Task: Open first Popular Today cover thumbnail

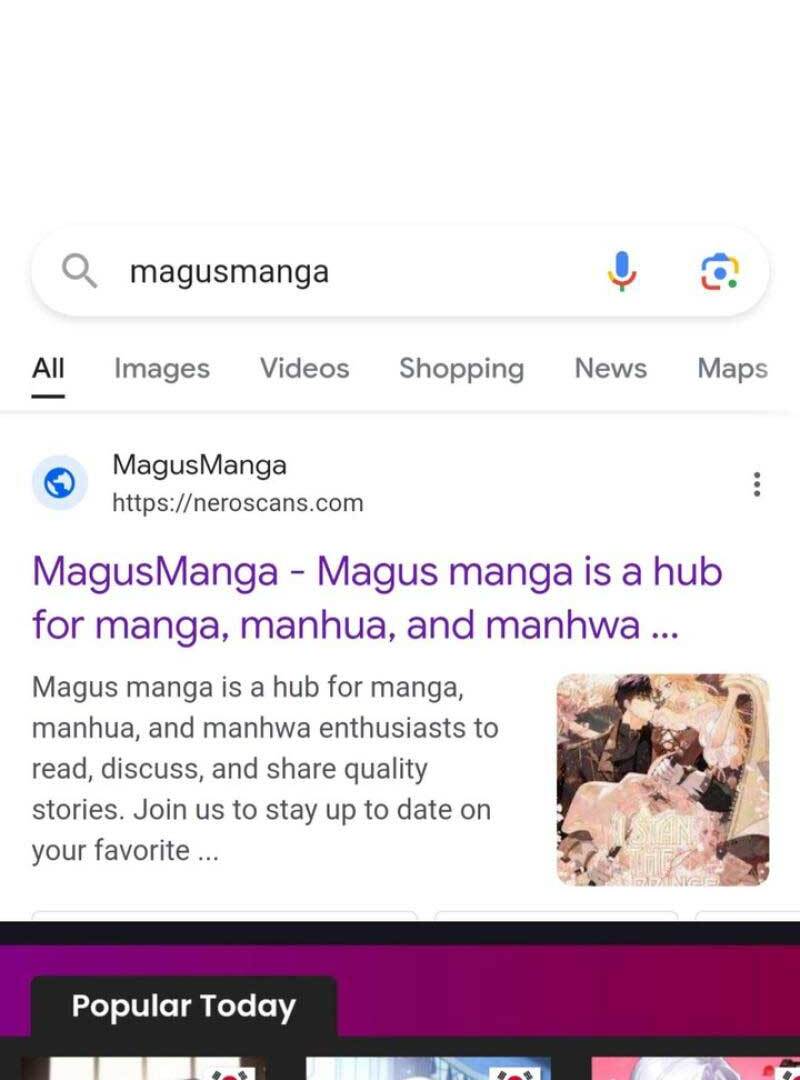Action: coord(143,1068)
